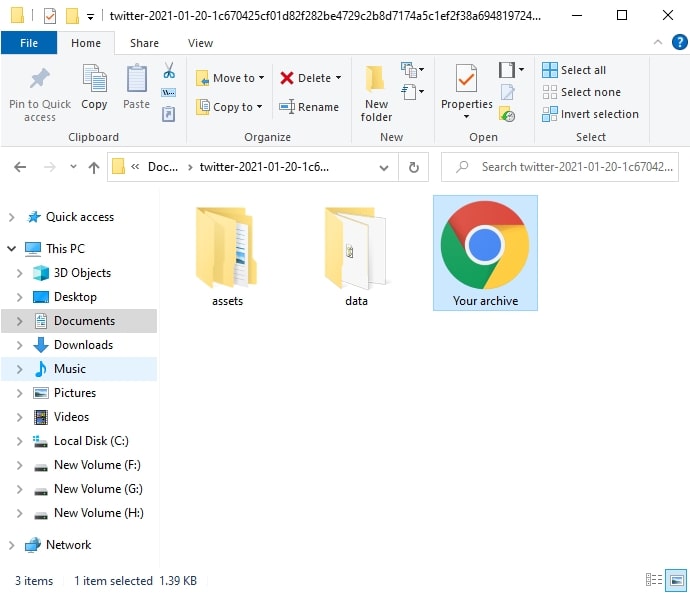This screenshot has height=593, width=690.
Task: Switch to the View ribbon tab
Action: 200,43
